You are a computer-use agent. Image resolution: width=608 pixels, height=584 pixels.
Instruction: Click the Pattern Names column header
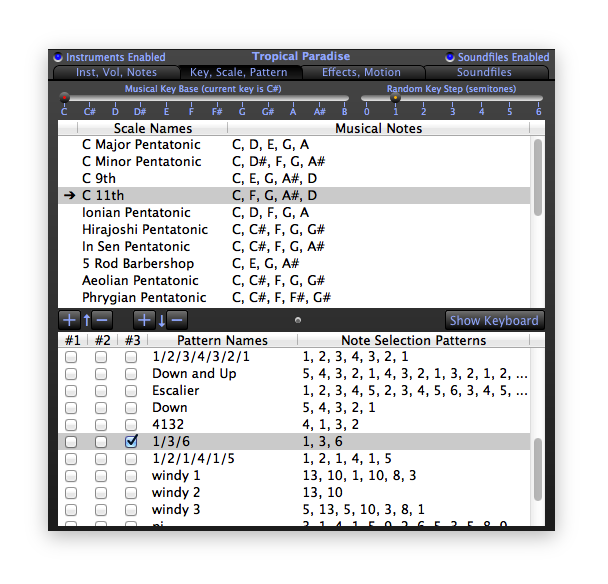[222, 340]
